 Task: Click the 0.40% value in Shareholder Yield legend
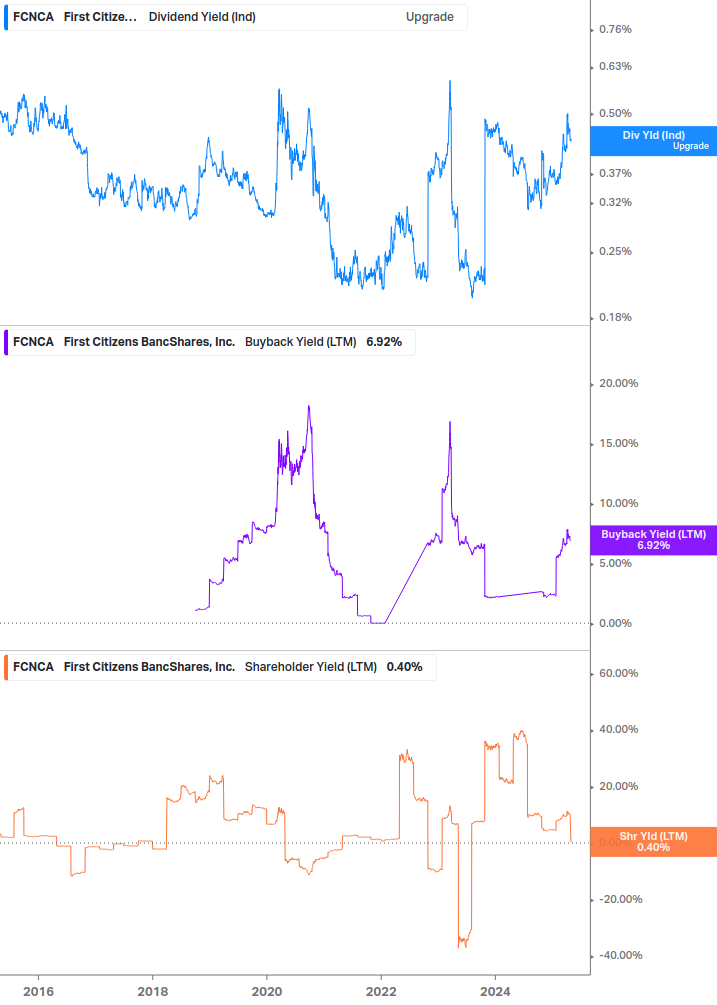pos(404,667)
